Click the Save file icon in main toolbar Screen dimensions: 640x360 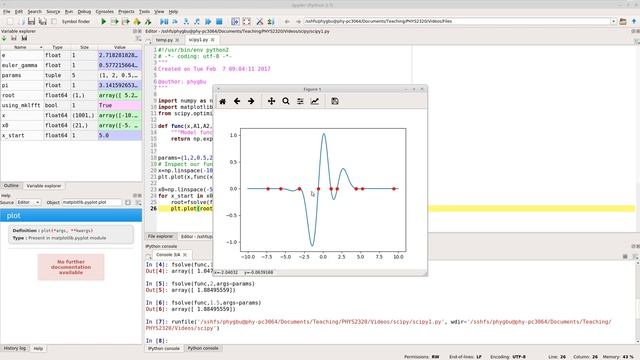tap(31, 21)
